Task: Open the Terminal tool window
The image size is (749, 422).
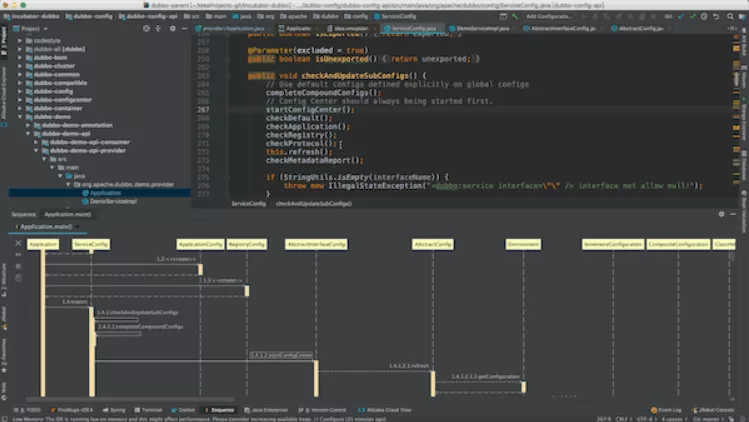Action: (149, 410)
